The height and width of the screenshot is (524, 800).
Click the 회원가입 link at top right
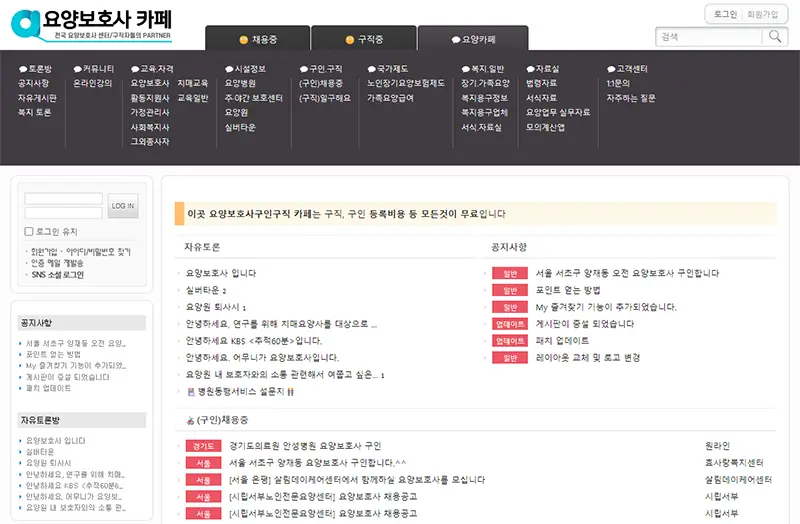tap(762, 14)
